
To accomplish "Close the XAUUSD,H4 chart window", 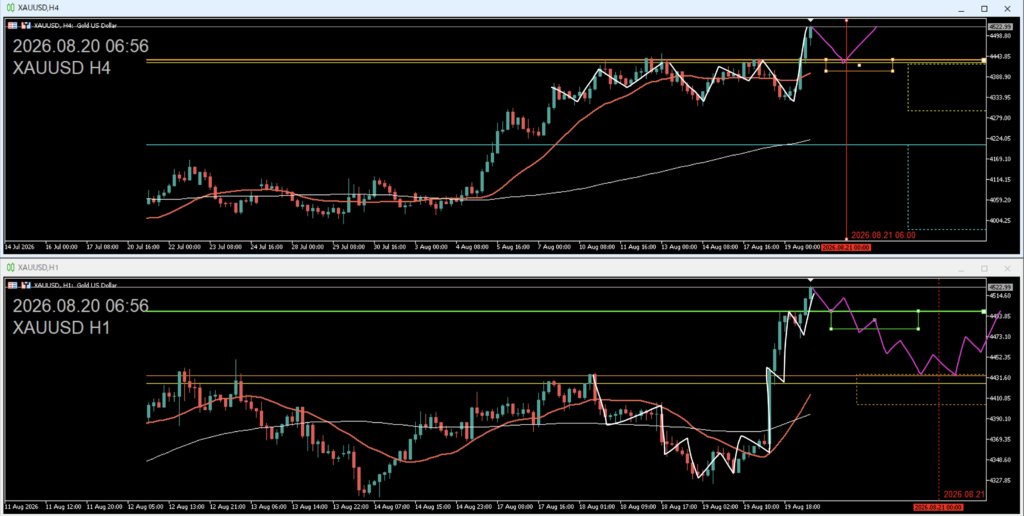I will coord(1008,8).
